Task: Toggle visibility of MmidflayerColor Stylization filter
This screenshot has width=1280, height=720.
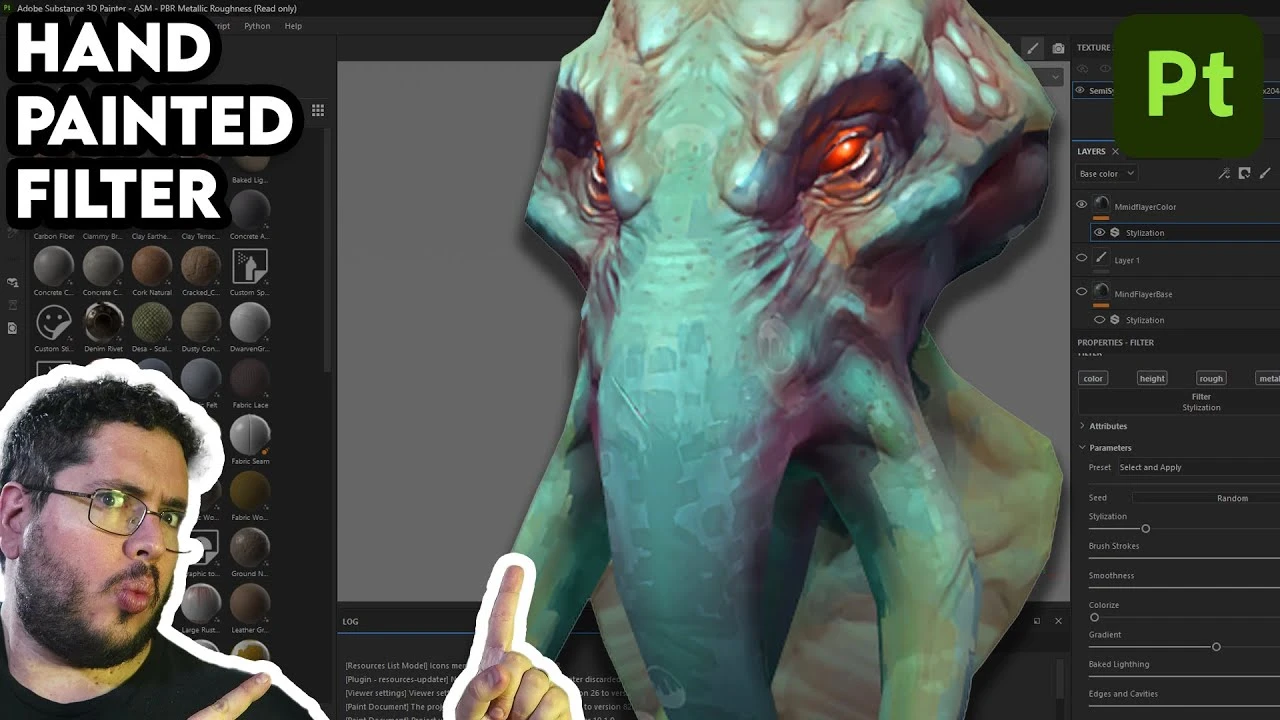Action: click(1100, 233)
